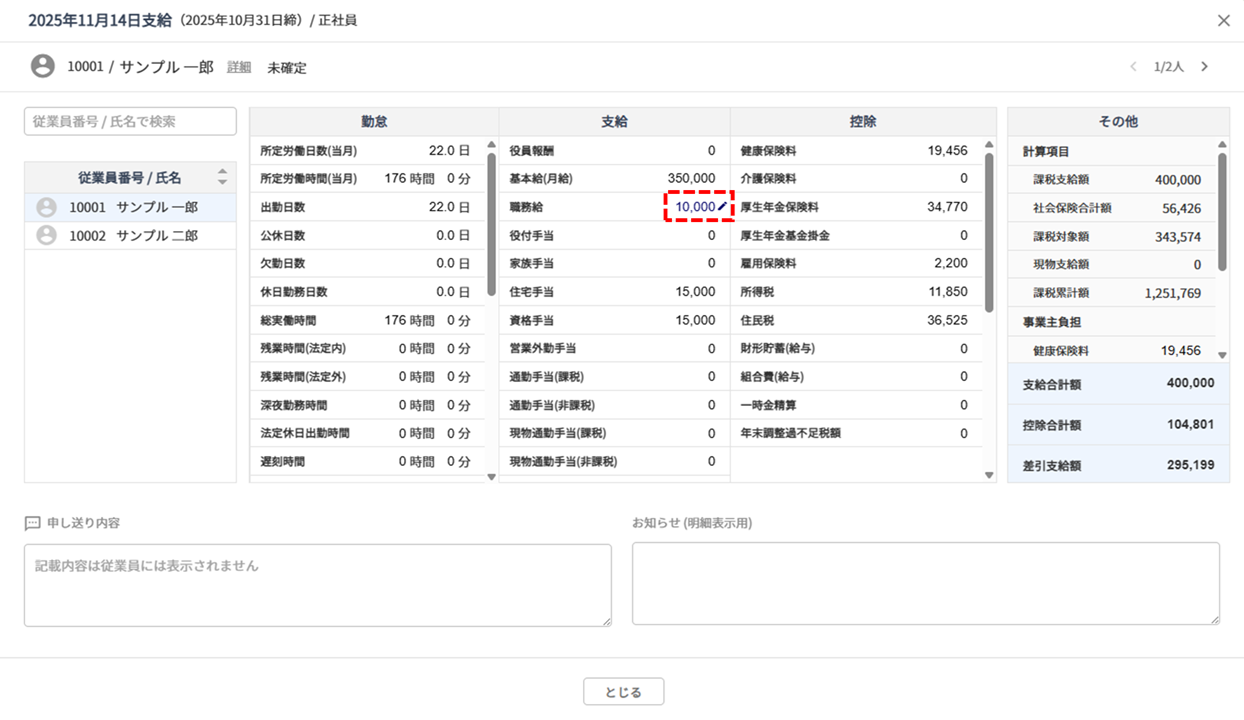Viewport: 1244px width, 720px height.
Task: Click the 財形貯蓄(給与) row
Action: 857,348
